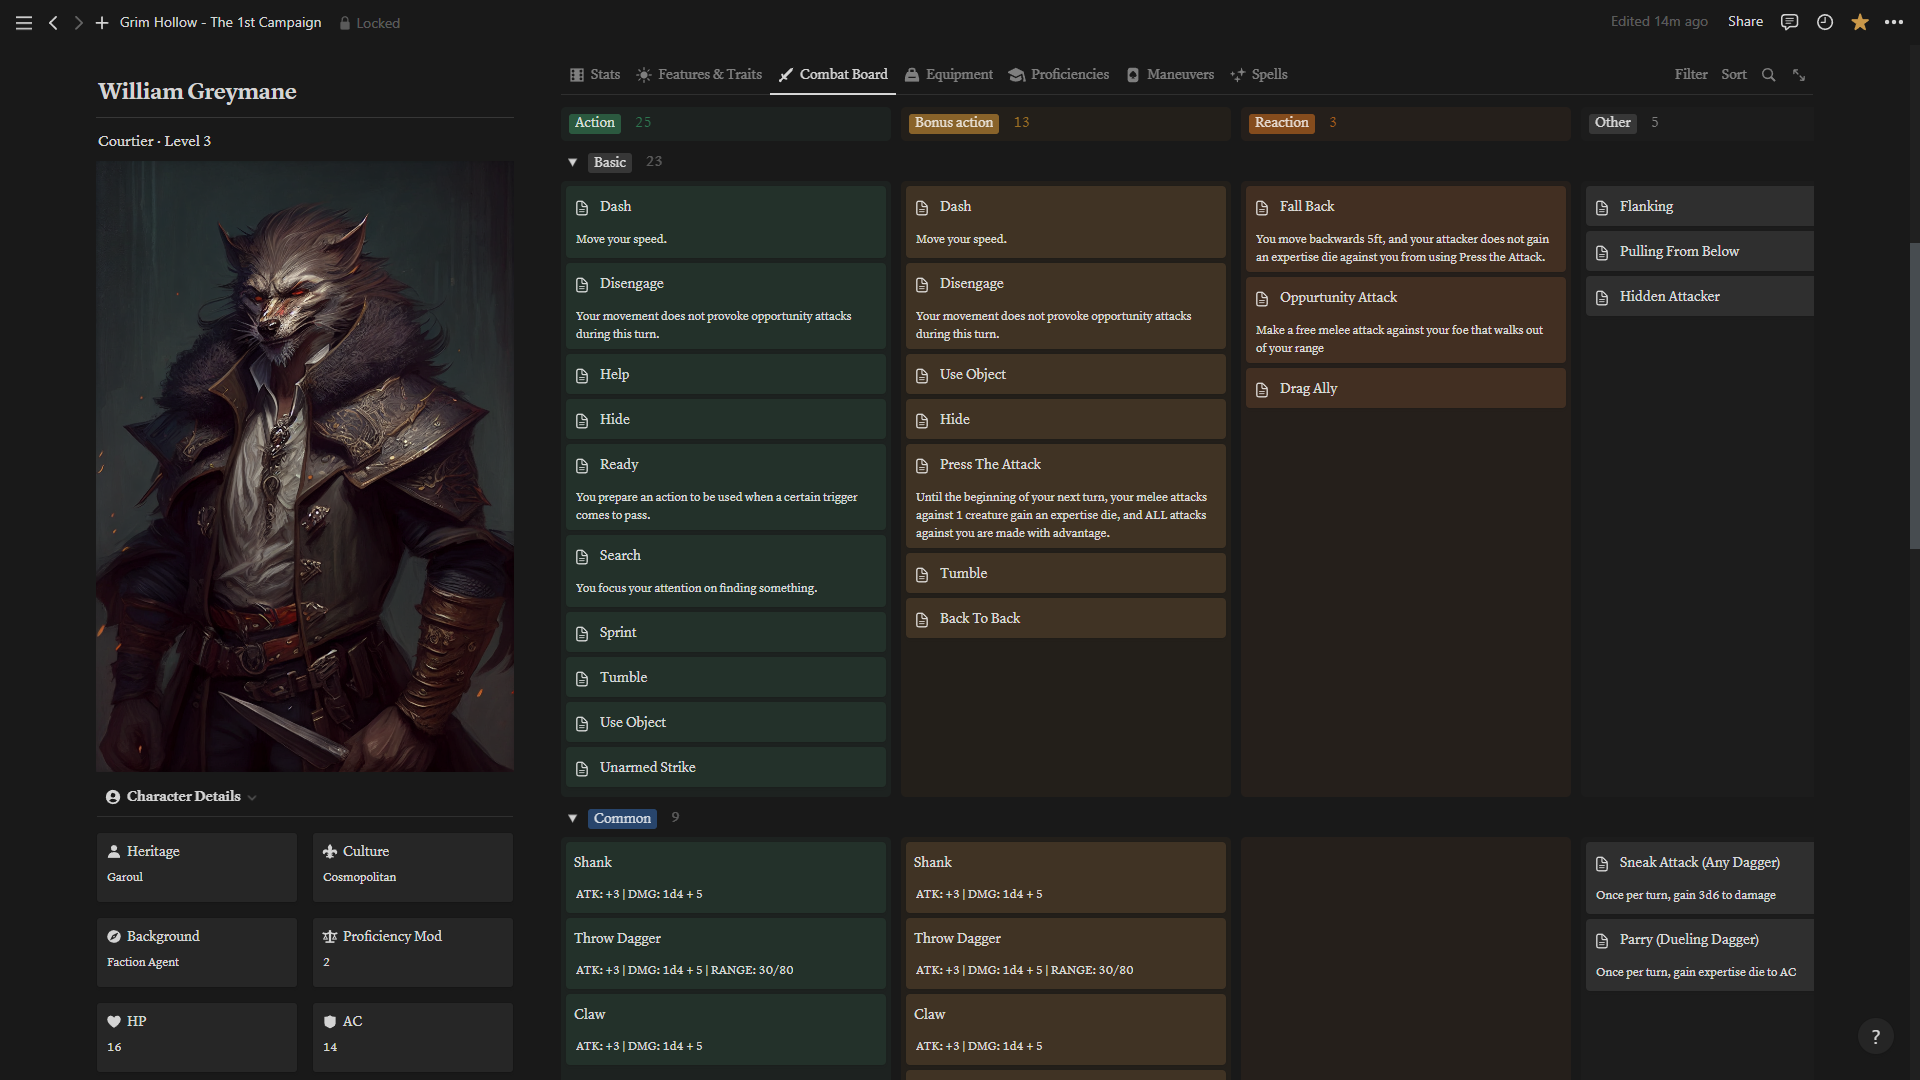Open the sidebar hamburger menu
The width and height of the screenshot is (1920, 1080).
pyautogui.click(x=24, y=22)
